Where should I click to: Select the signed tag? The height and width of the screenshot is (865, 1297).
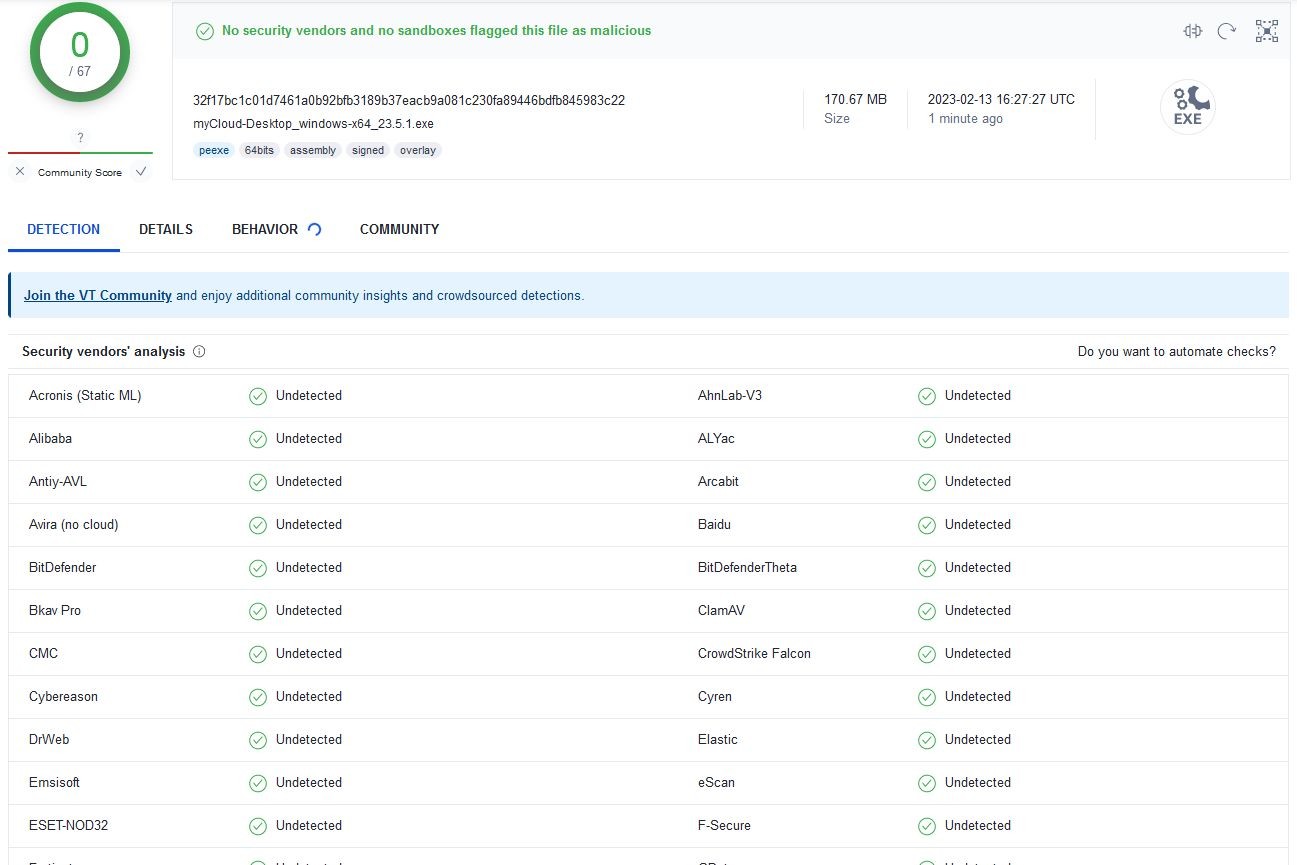[x=367, y=150]
